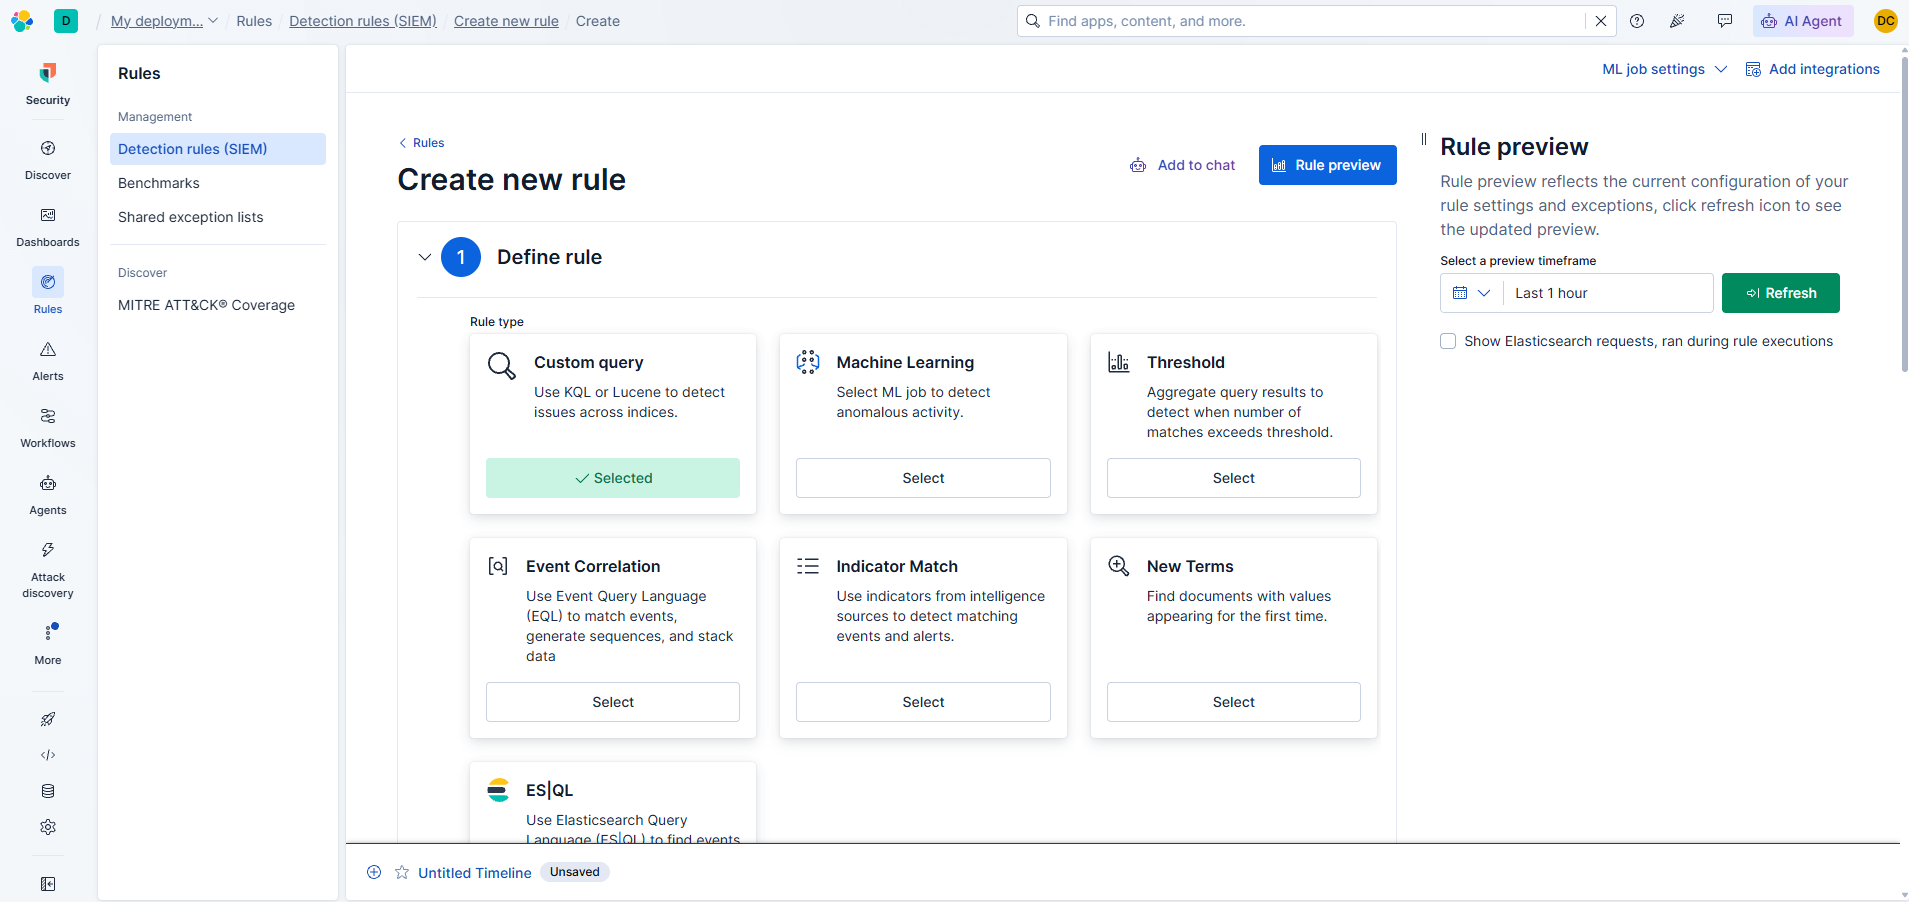Click the Last 1 hour timeframe field

1608,293
